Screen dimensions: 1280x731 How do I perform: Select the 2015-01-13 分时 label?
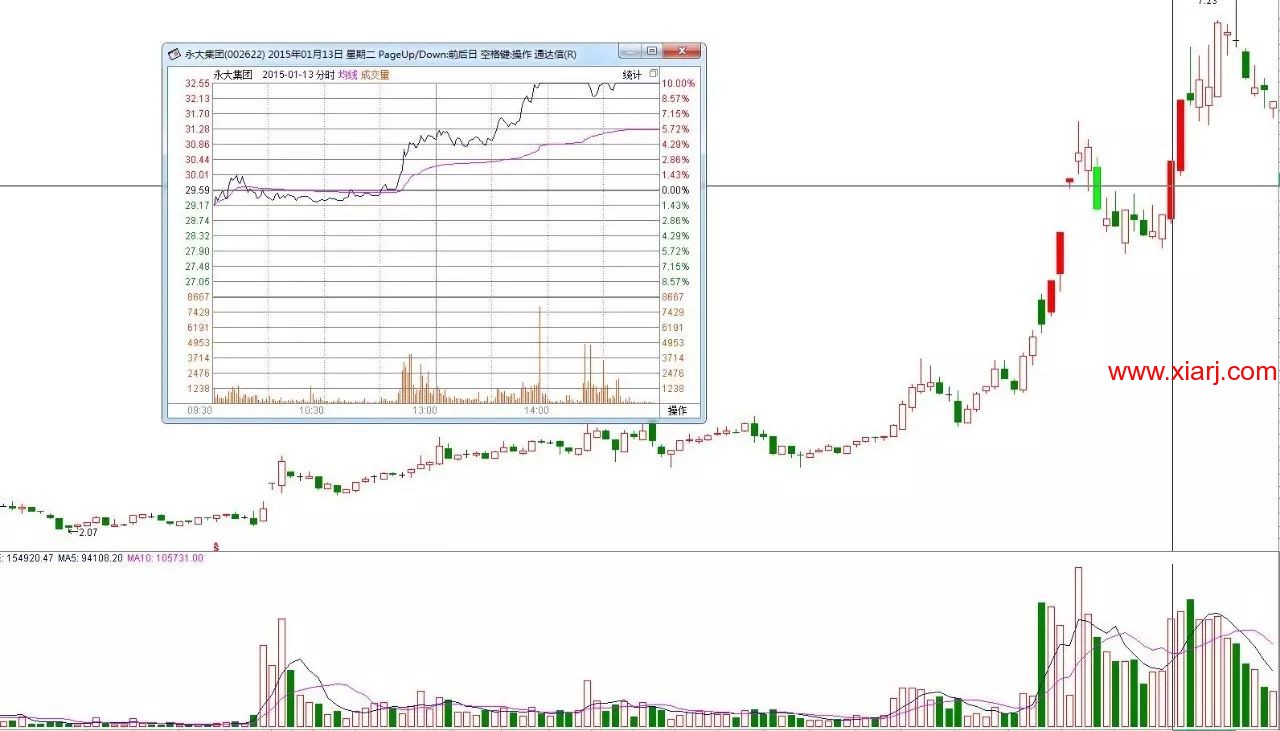tap(297, 75)
